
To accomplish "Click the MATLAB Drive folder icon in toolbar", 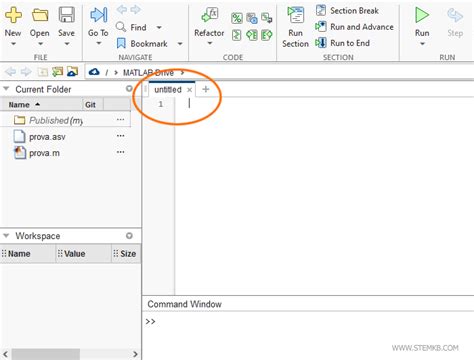I will pyautogui.click(x=72, y=71).
